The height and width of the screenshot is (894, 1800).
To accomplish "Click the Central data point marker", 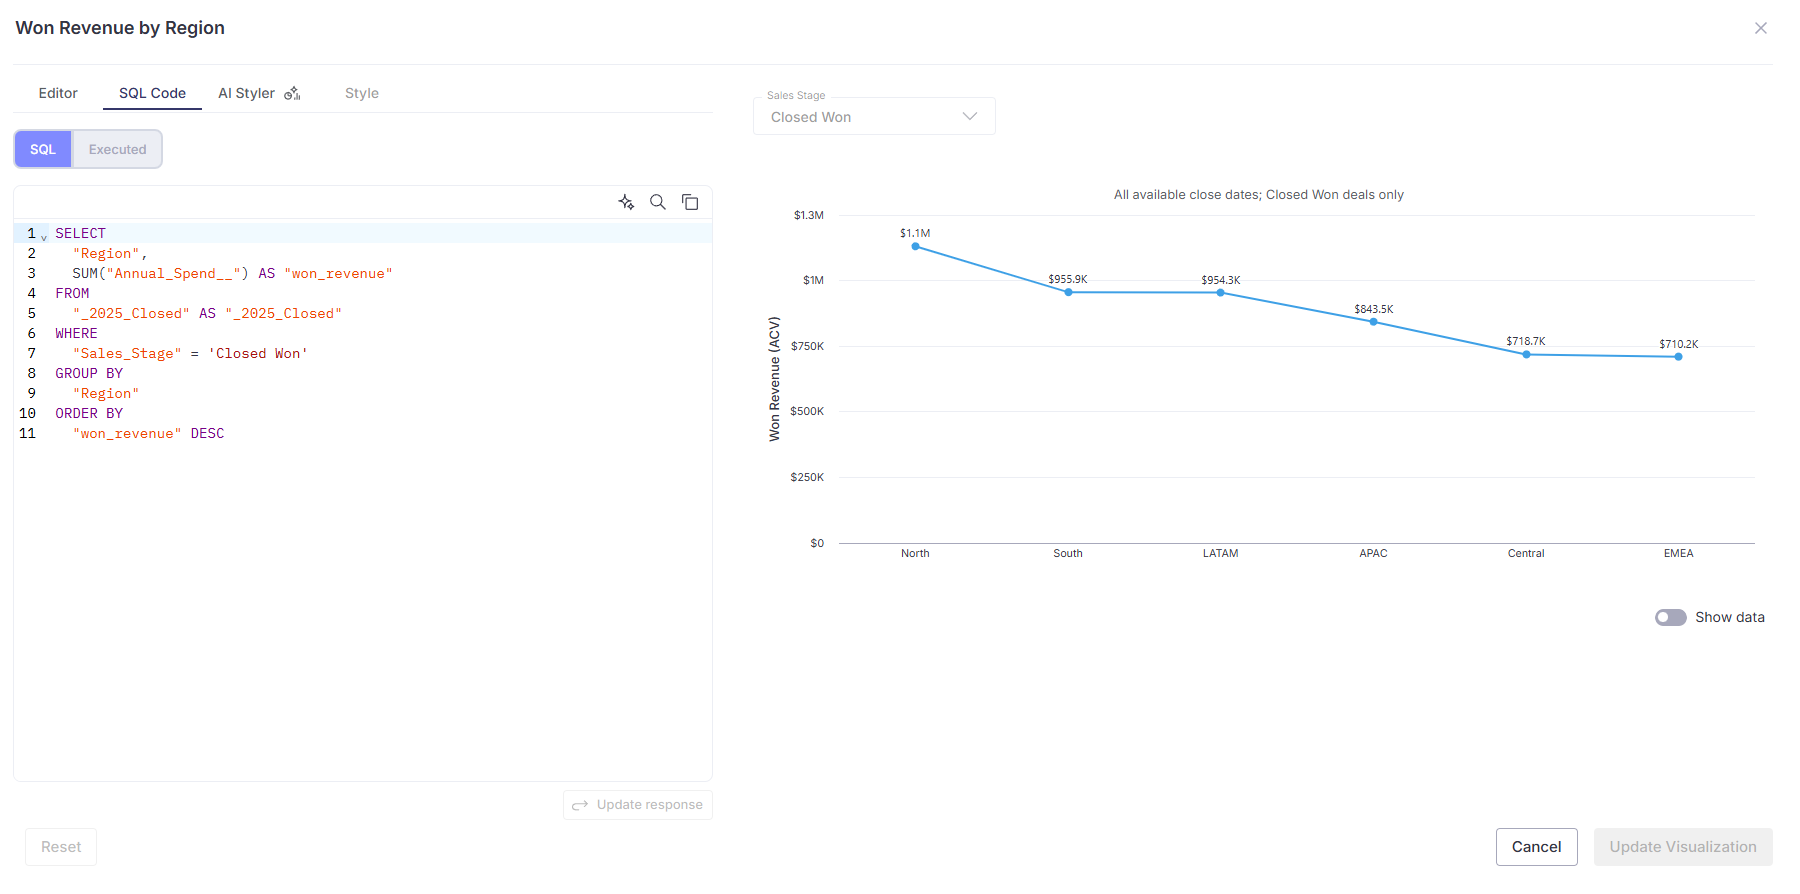I will click(1526, 354).
